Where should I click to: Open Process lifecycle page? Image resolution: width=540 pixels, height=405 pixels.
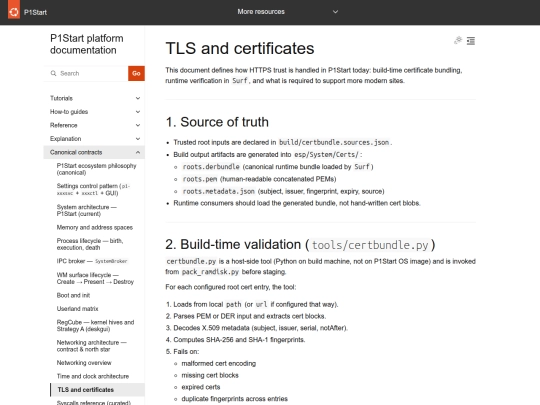coord(90,244)
